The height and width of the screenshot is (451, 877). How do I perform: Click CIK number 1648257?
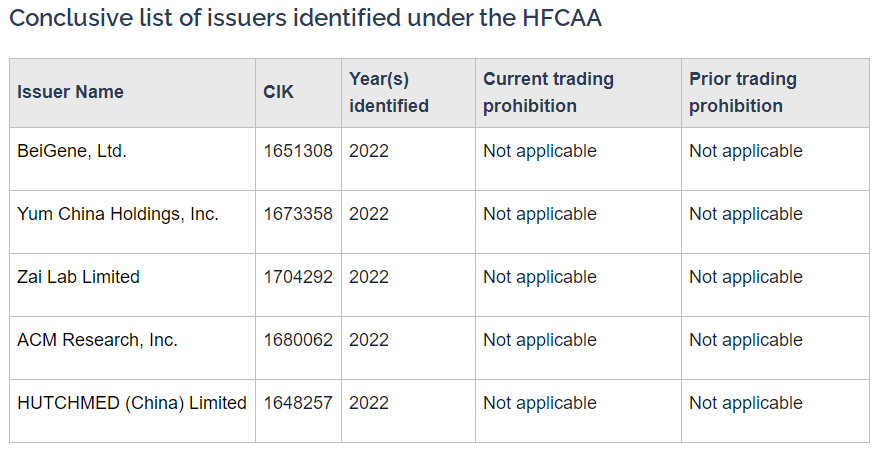[298, 403]
